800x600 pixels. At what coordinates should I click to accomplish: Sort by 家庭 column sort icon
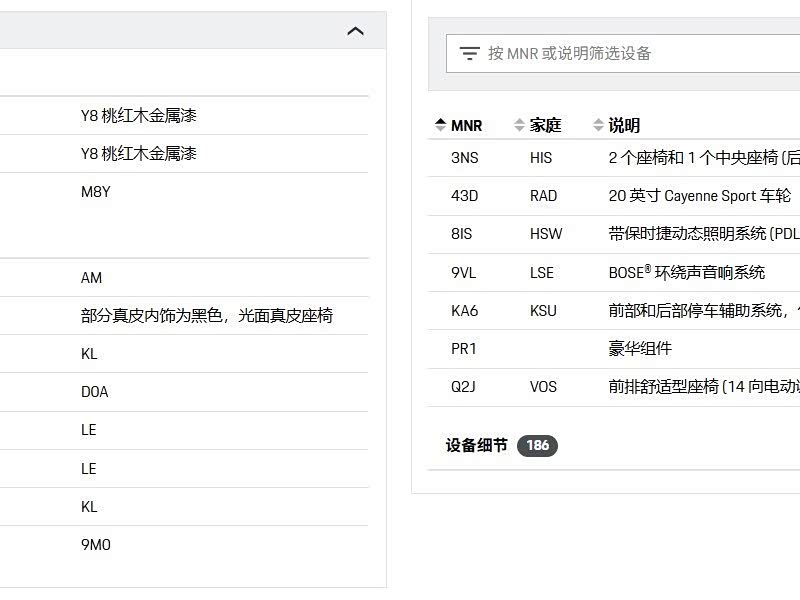tap(519, 125)
